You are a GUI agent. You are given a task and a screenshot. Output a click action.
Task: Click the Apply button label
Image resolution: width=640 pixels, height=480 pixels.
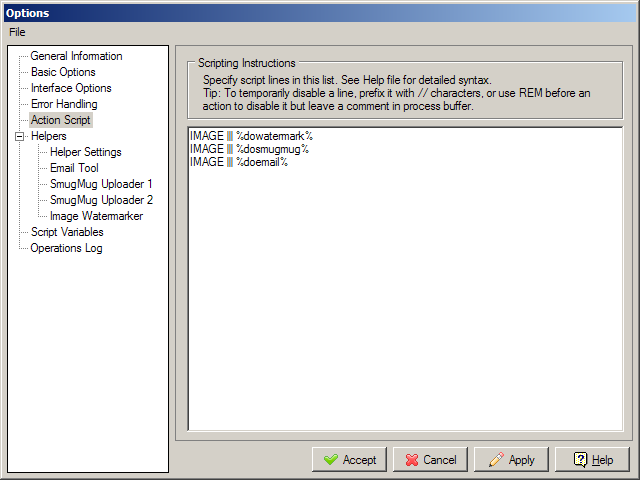522,460
